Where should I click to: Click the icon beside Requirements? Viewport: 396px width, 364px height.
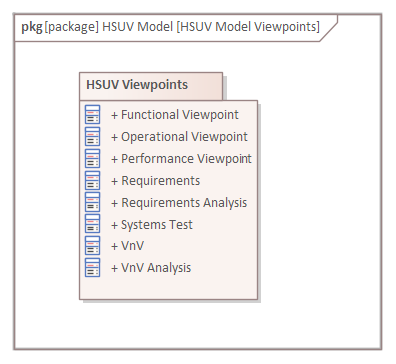(x=92, y=180)
